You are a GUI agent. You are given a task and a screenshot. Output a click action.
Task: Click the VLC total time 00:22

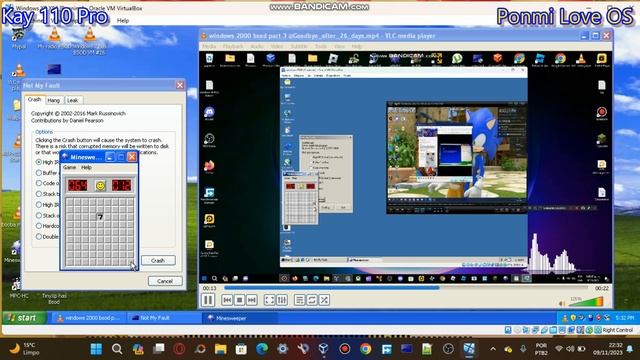pos(602,288)
